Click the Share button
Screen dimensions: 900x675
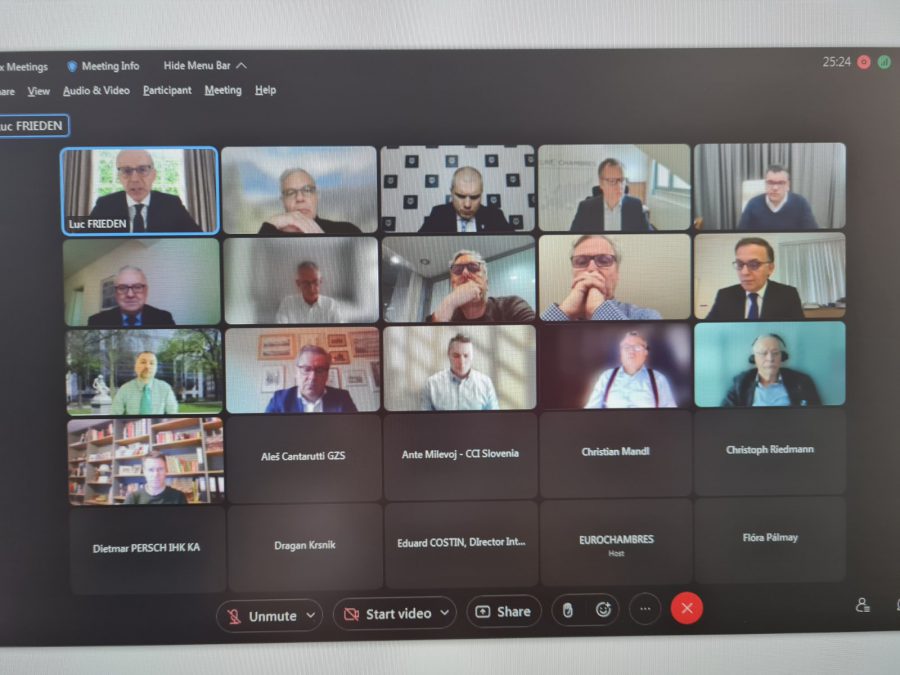pos(503,611)
